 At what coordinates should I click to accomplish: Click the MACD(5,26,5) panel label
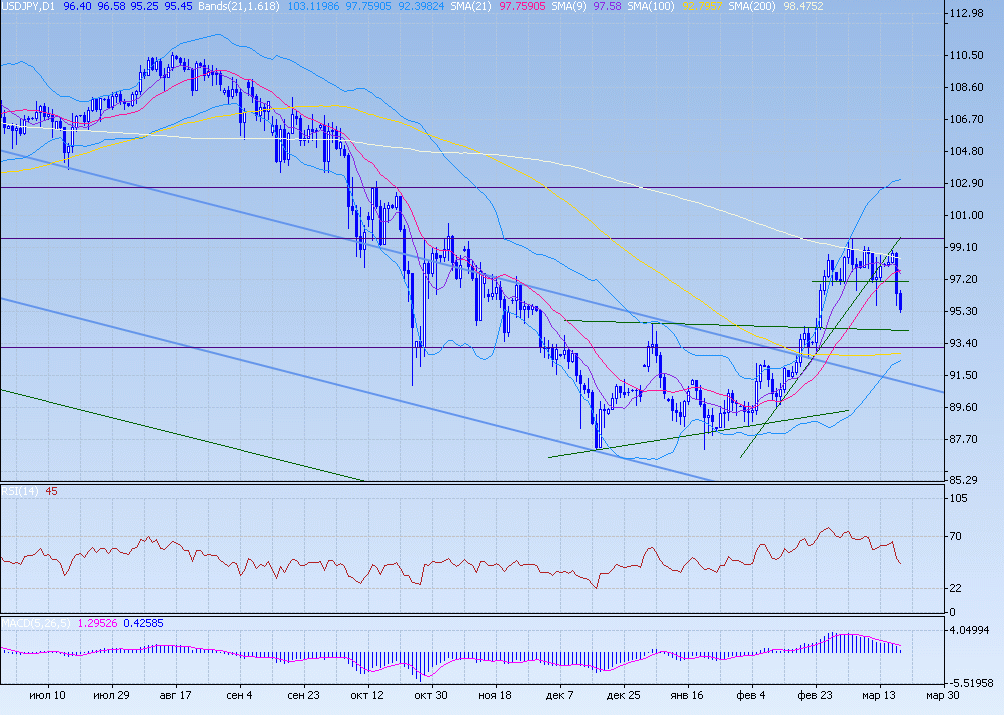point(32,624)
